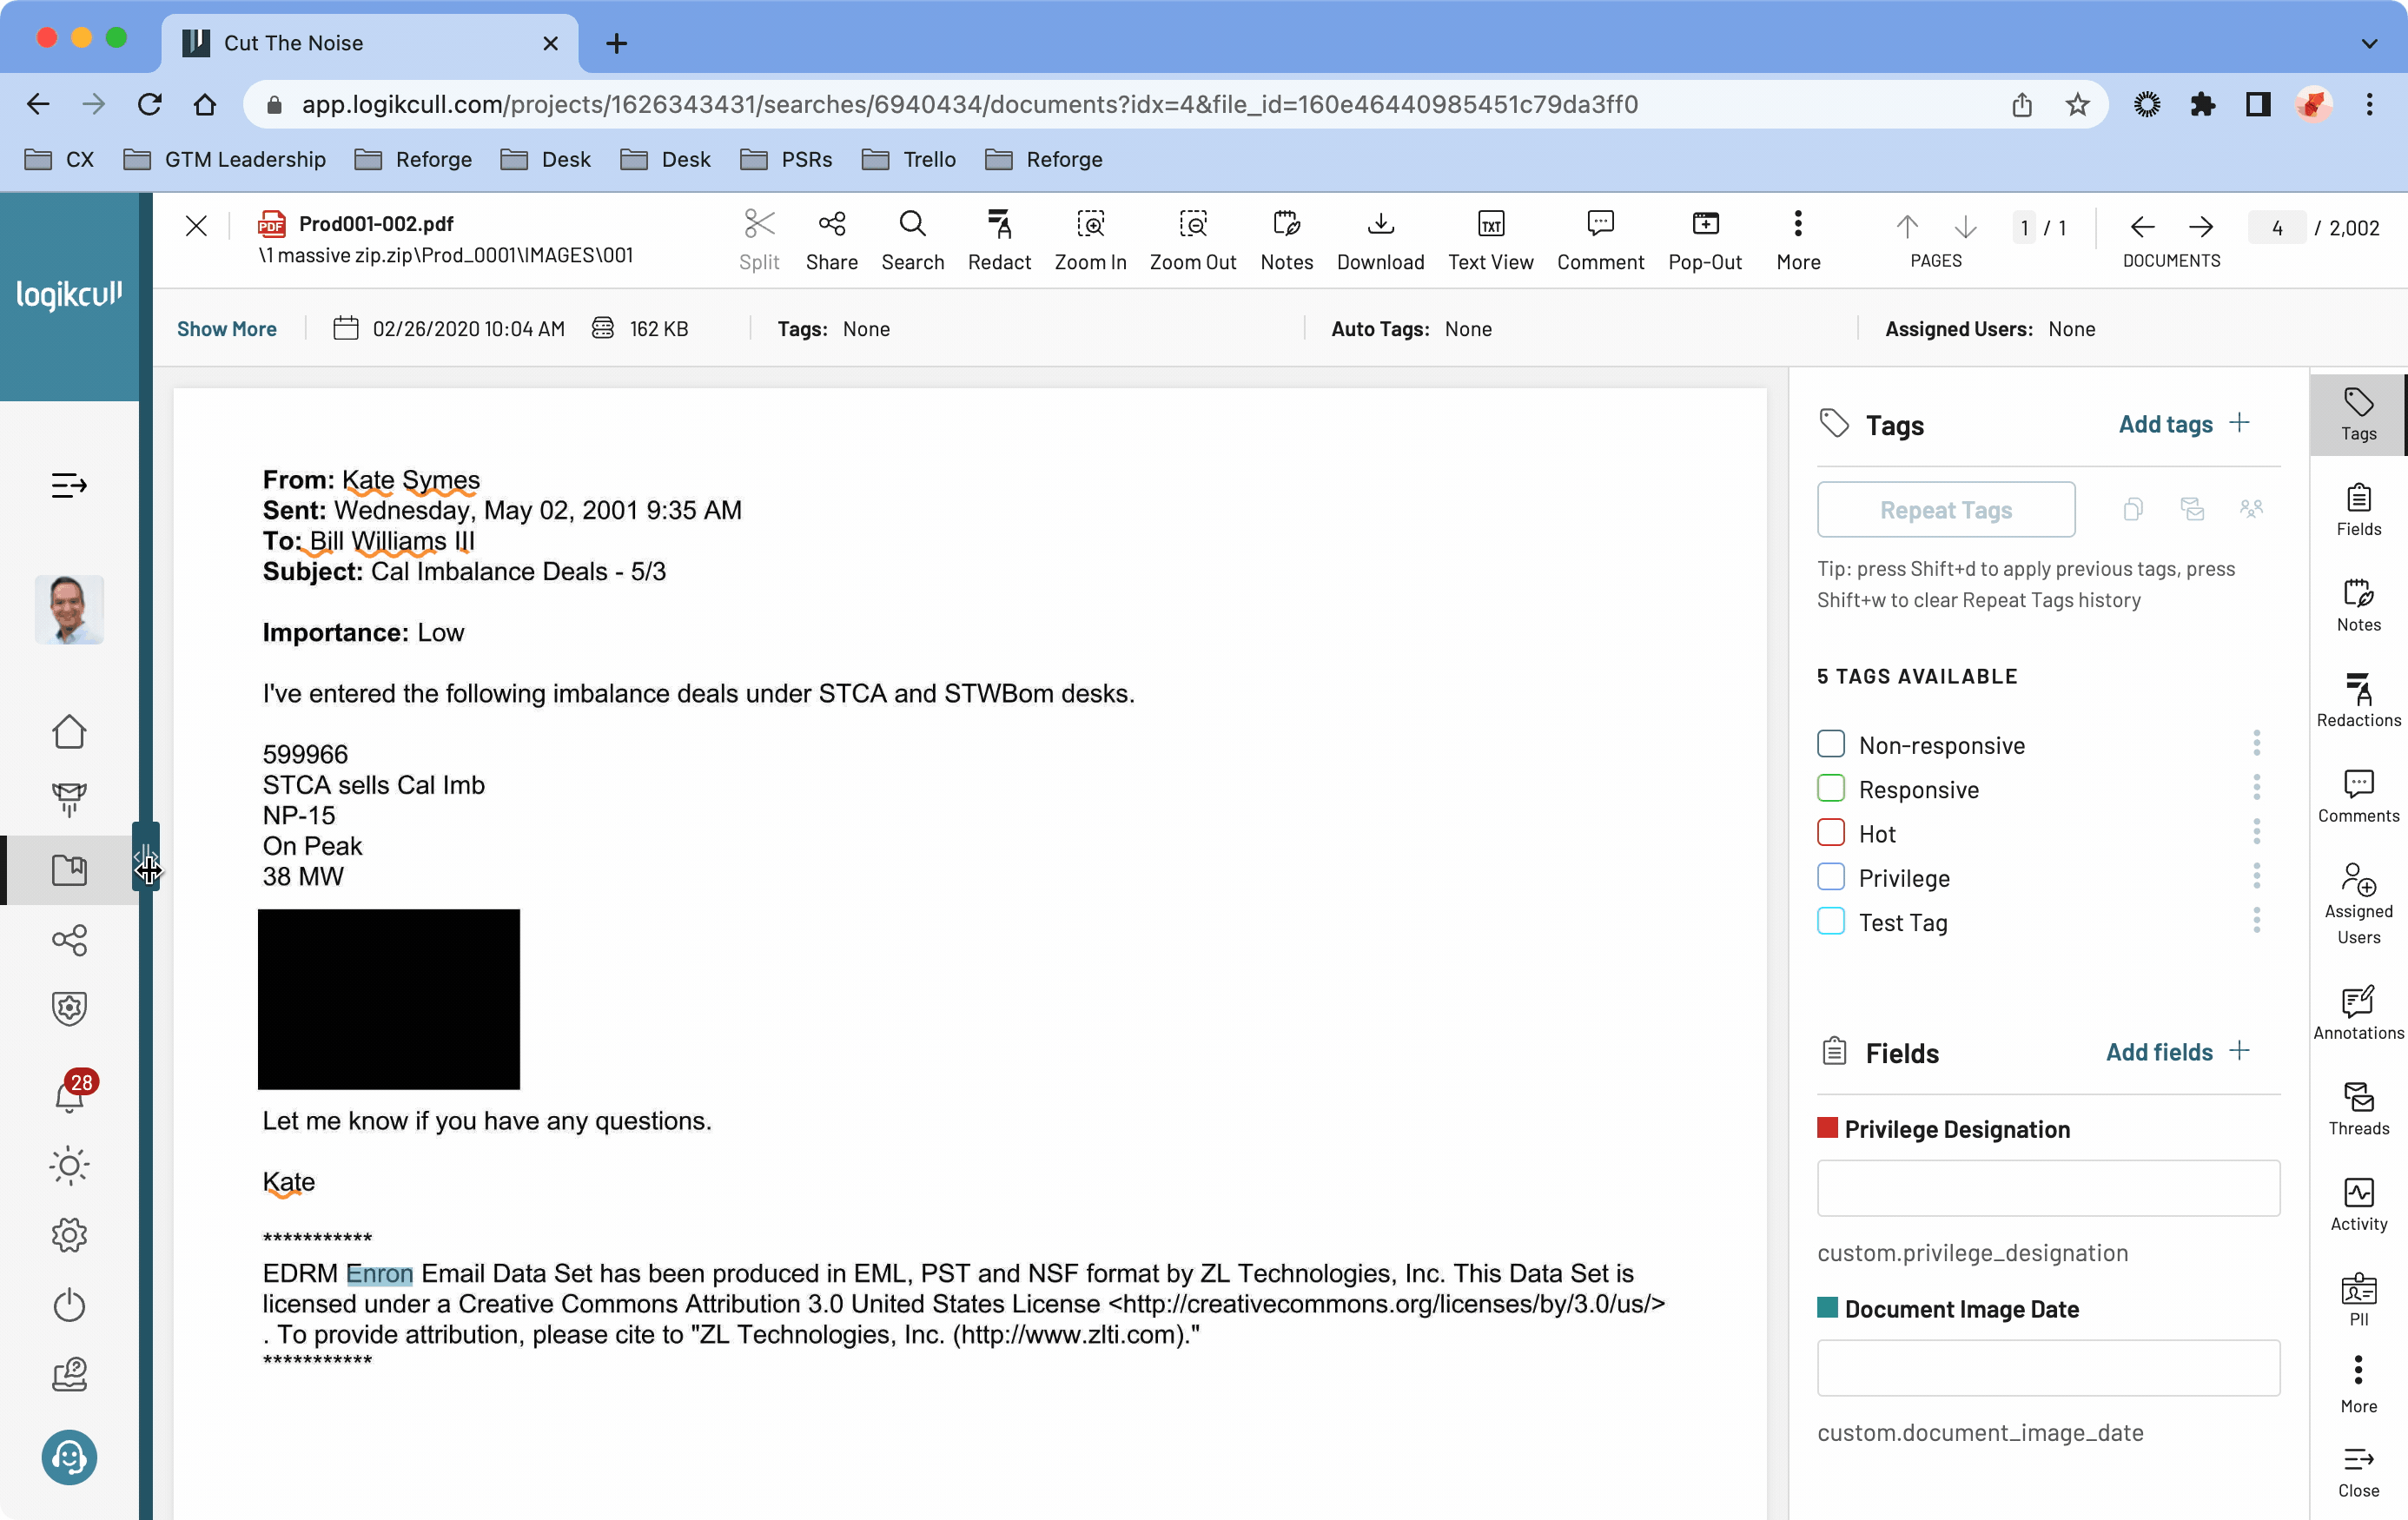Image resolution: width=2408 pixels, height=1520 pixels.
Task: Open the Annotations panel
Action: pyautogui.click(x=2358, y=1014)
